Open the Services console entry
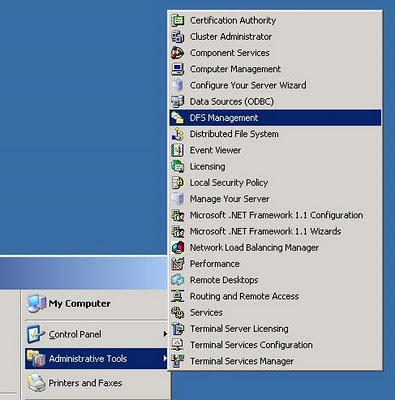 click(275, 312)
